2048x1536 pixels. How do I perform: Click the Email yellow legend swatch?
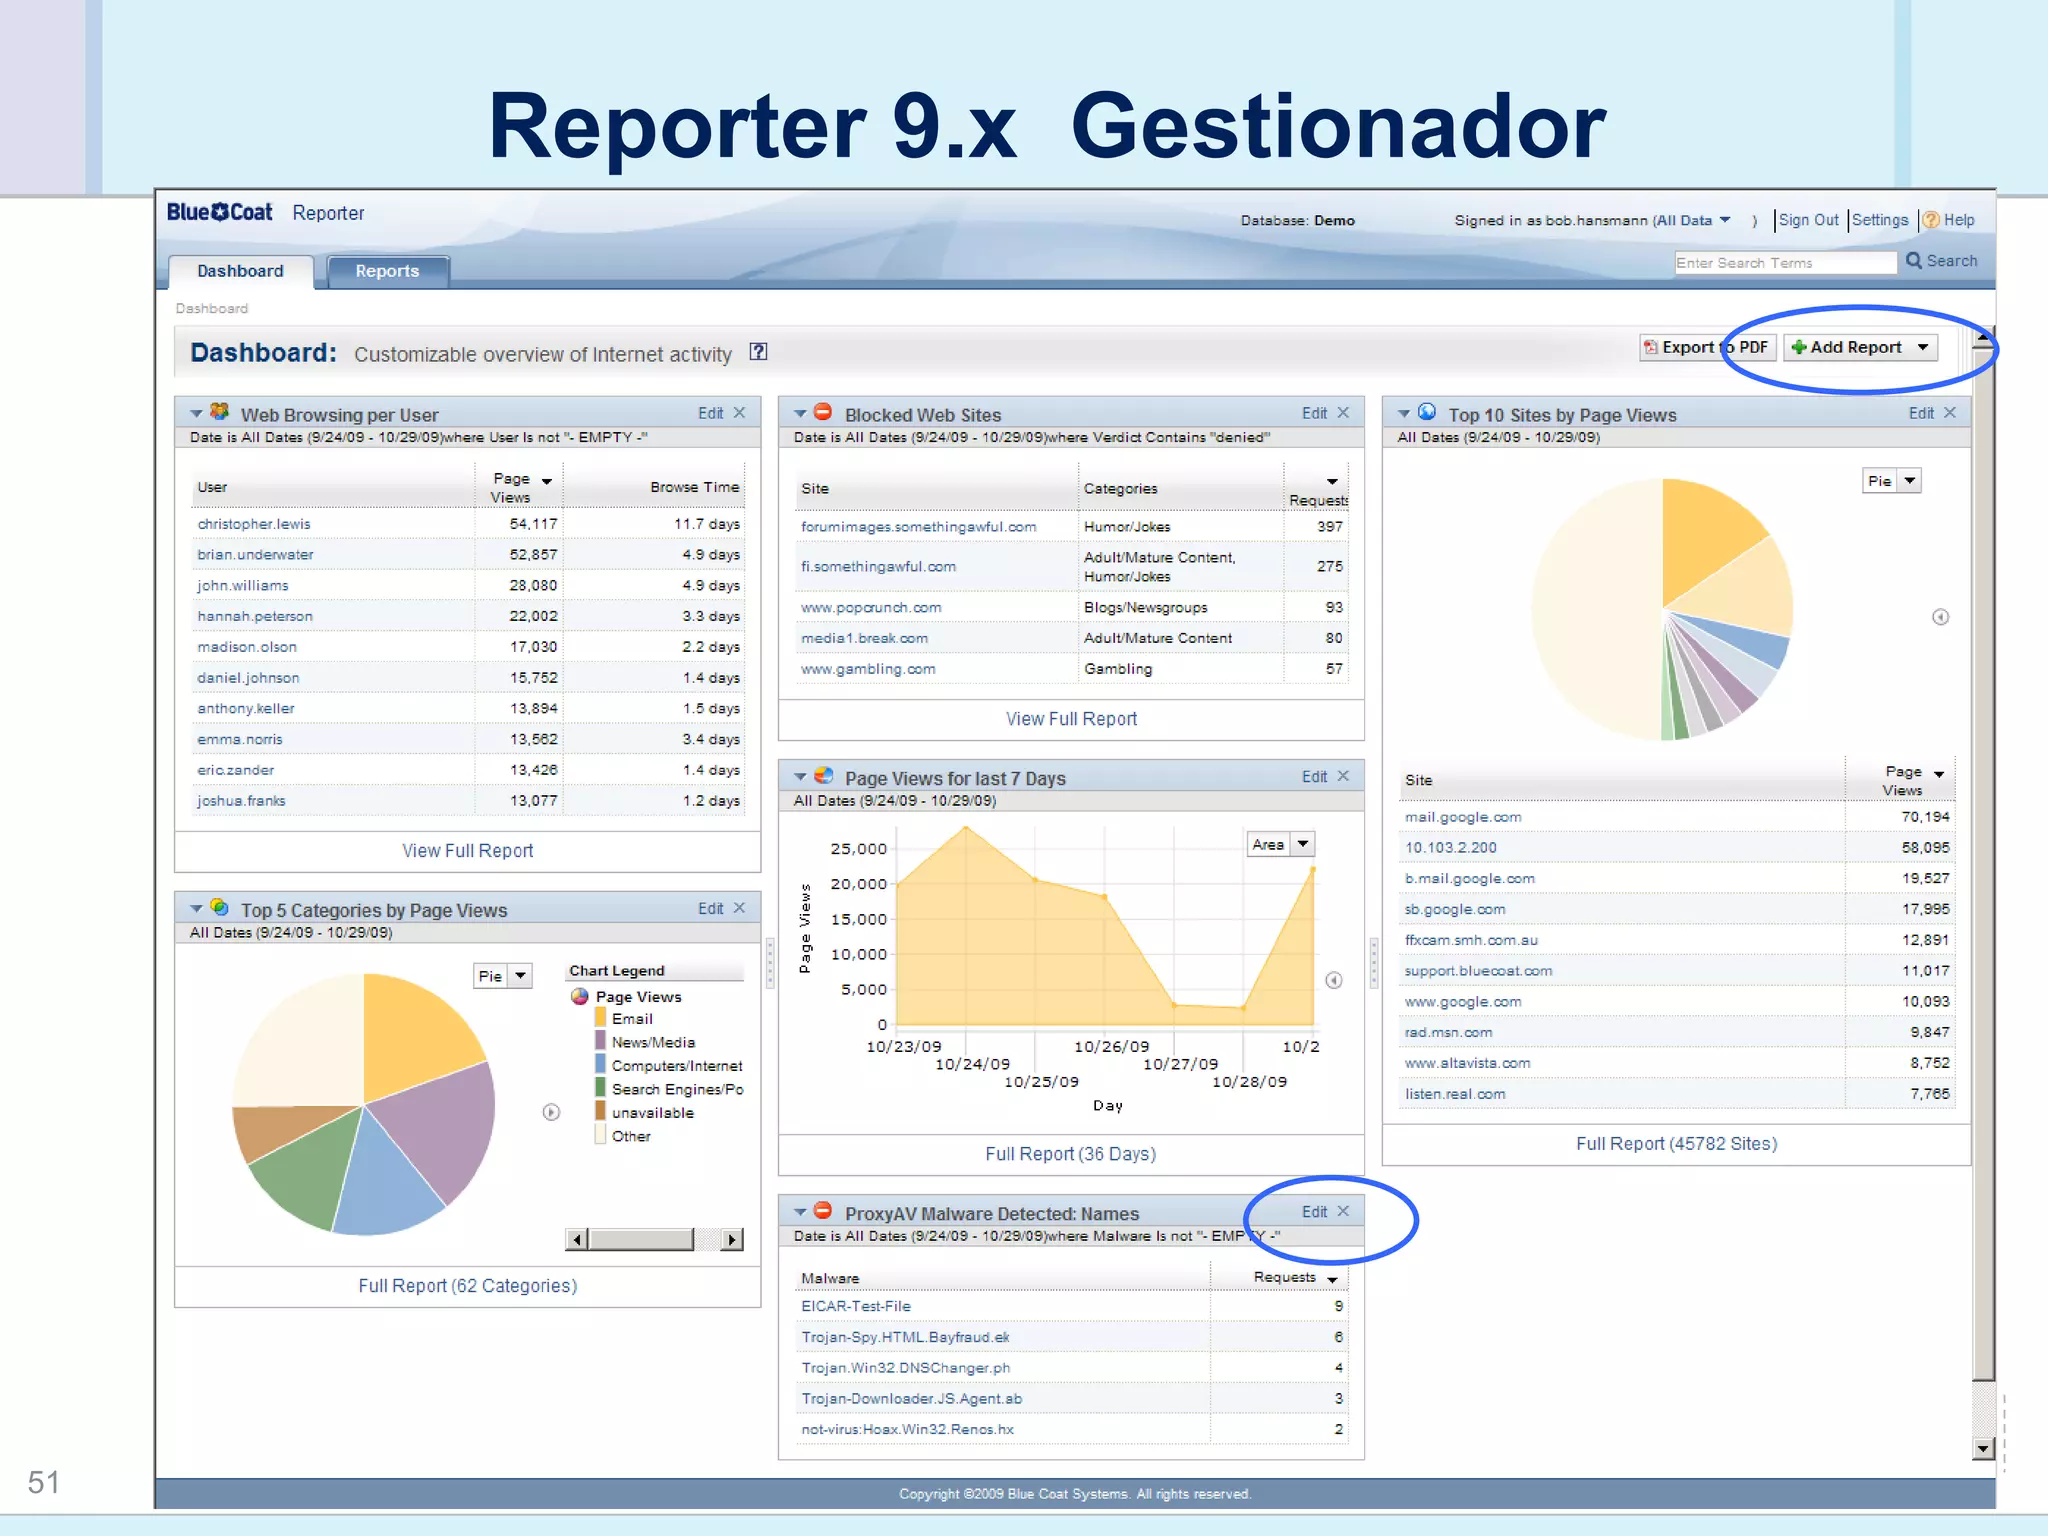pyautogui.click(x=600, y=1018)
